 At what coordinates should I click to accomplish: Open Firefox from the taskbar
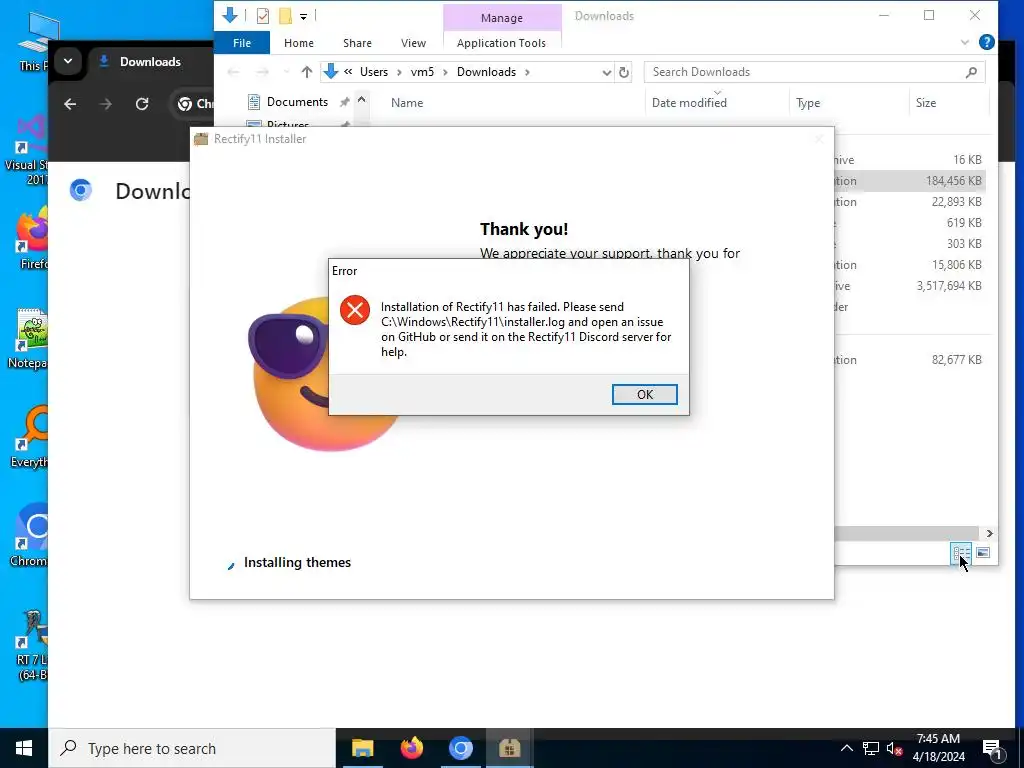[x=411, y=748]
